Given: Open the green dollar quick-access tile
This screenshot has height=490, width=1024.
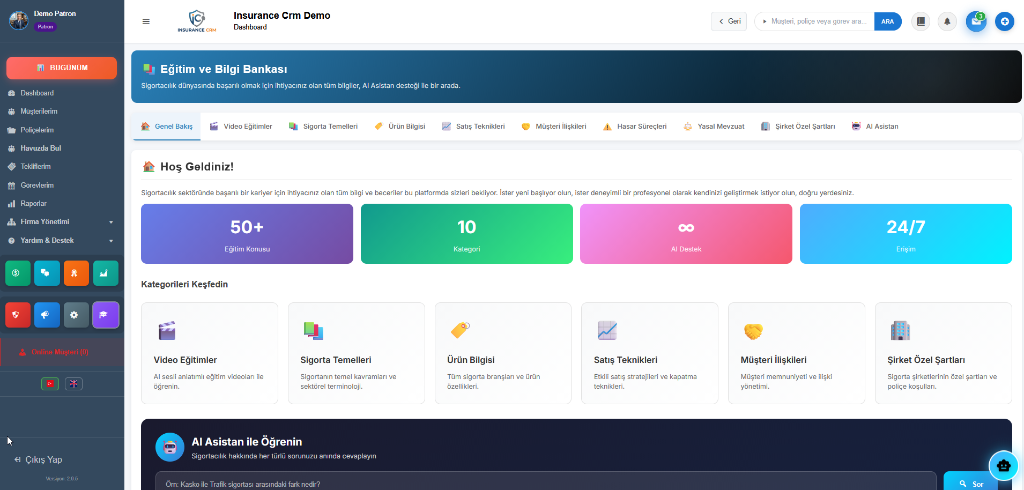Looking at the screenshot, I should coord(18,273).
